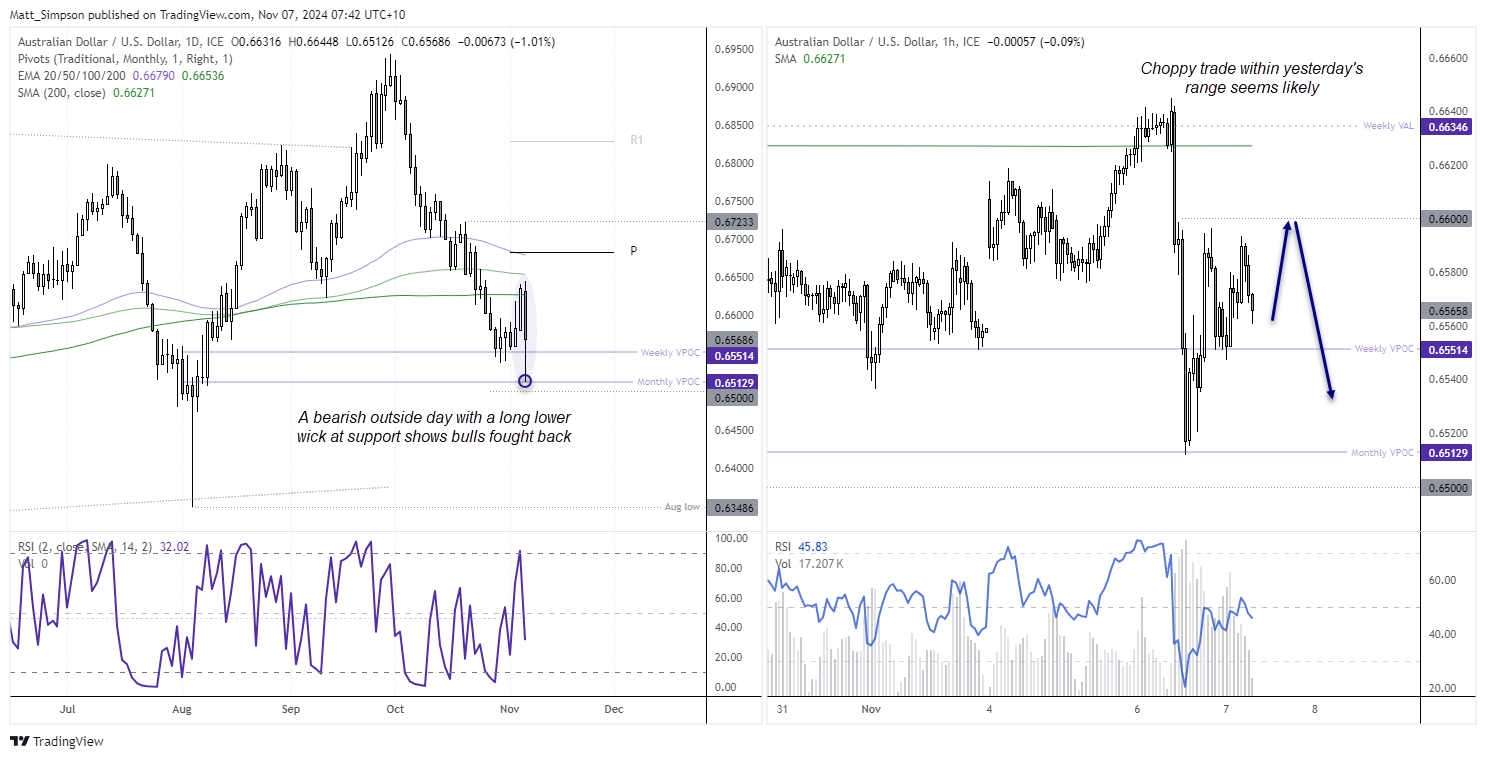Click the 'Aug low' line label

click(683, 507)
